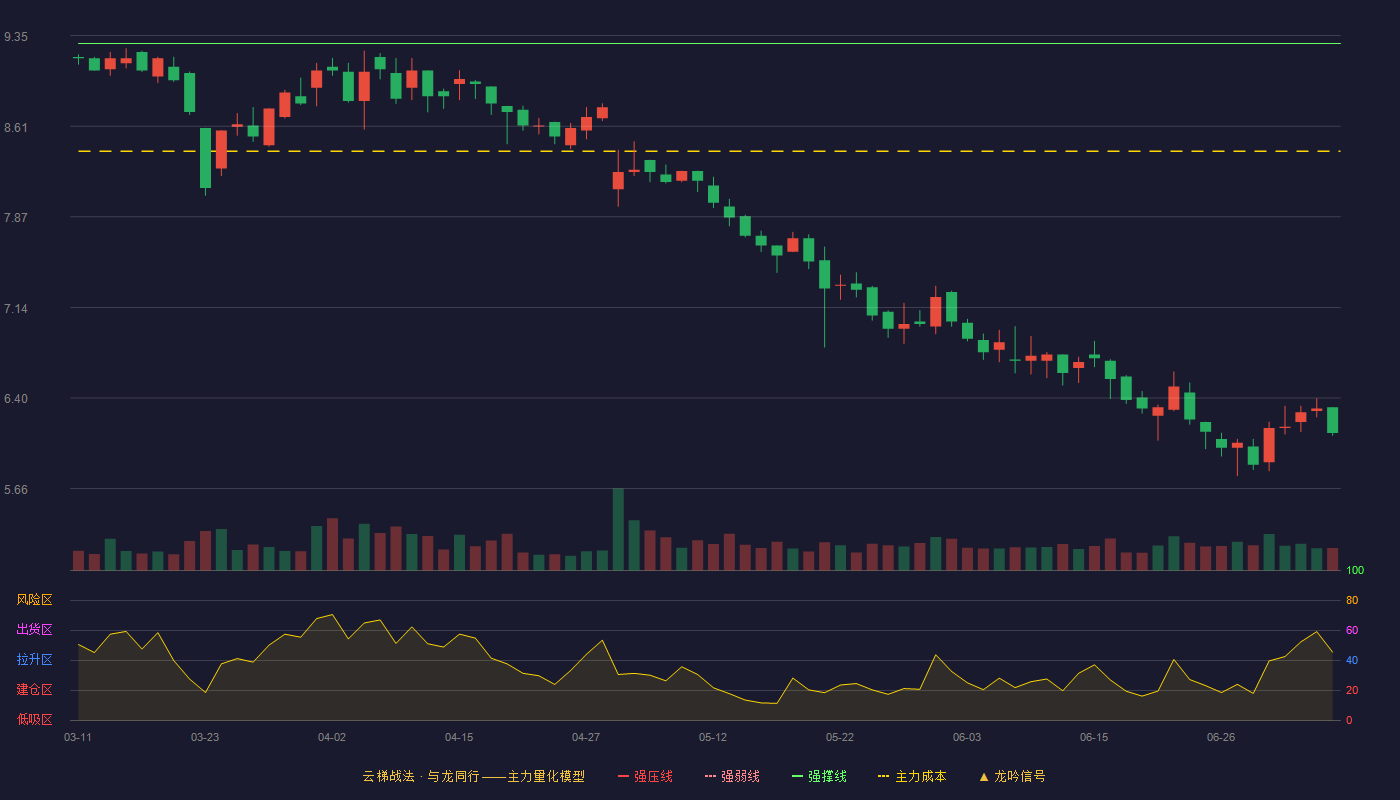The width and height of the screenshot is (1400, 800).
Task: Click the 建仓区 zone label
Action: [34, 690]
